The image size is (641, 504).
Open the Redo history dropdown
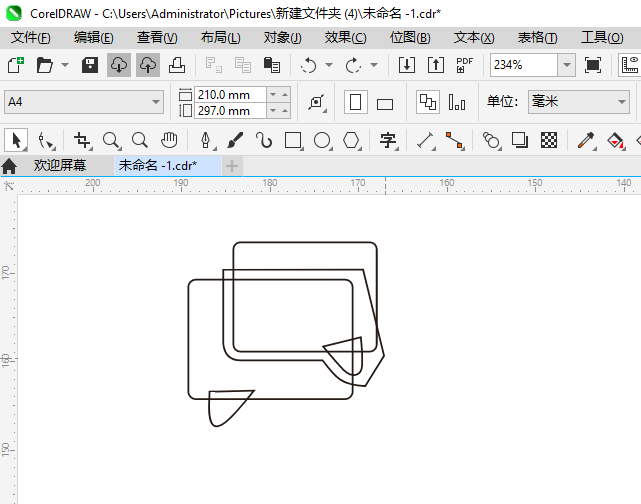pyautogui.click(x=374, y=65)
